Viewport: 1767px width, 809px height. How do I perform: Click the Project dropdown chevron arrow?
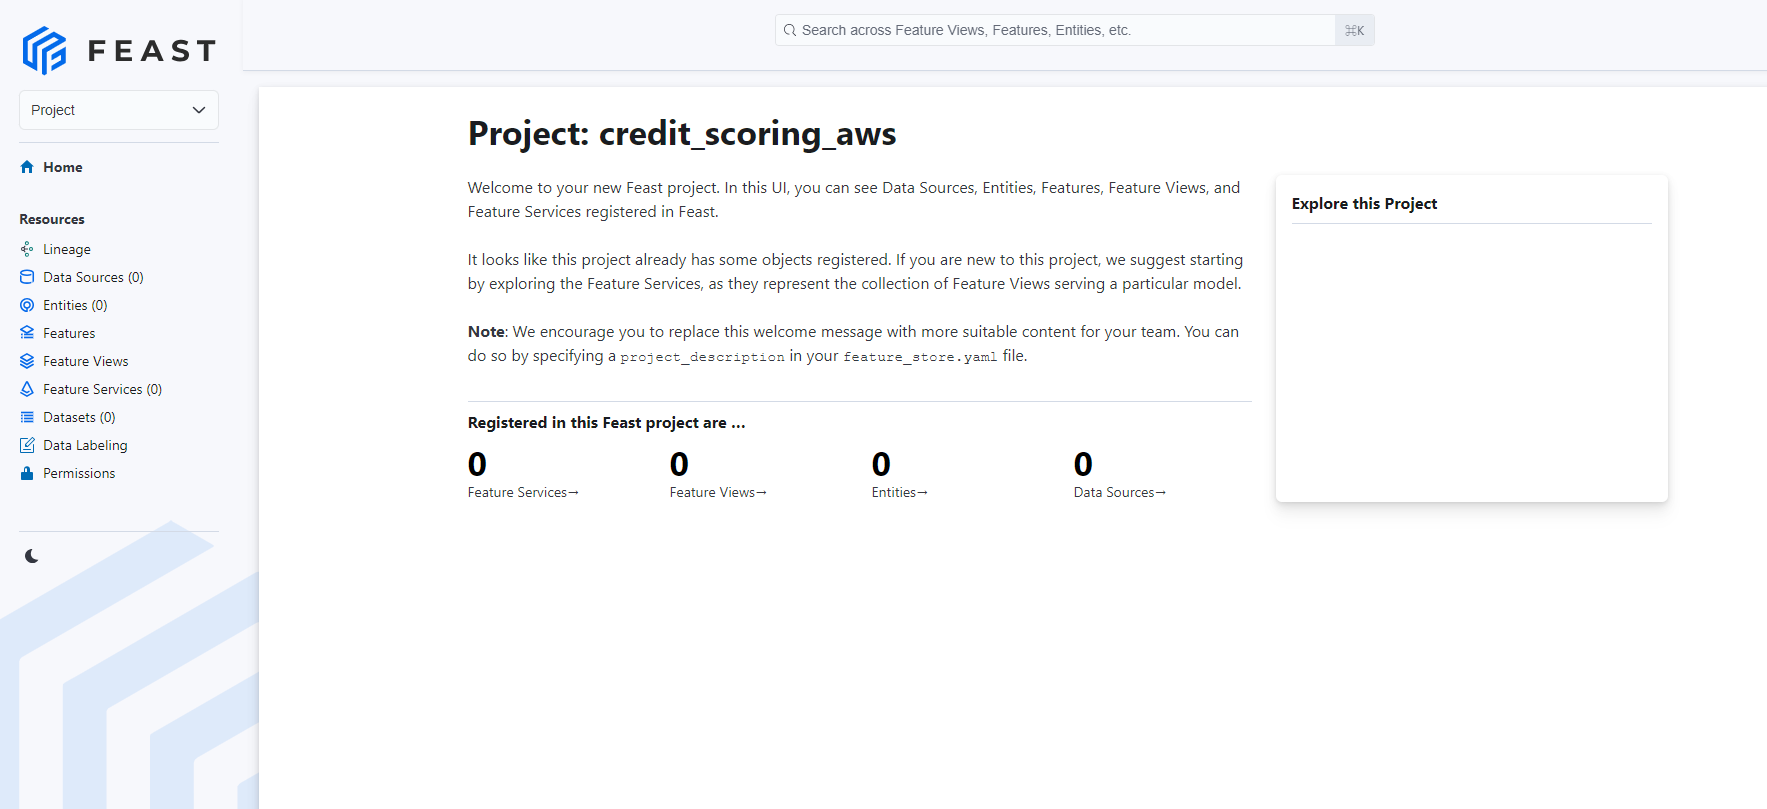[199, 110]
